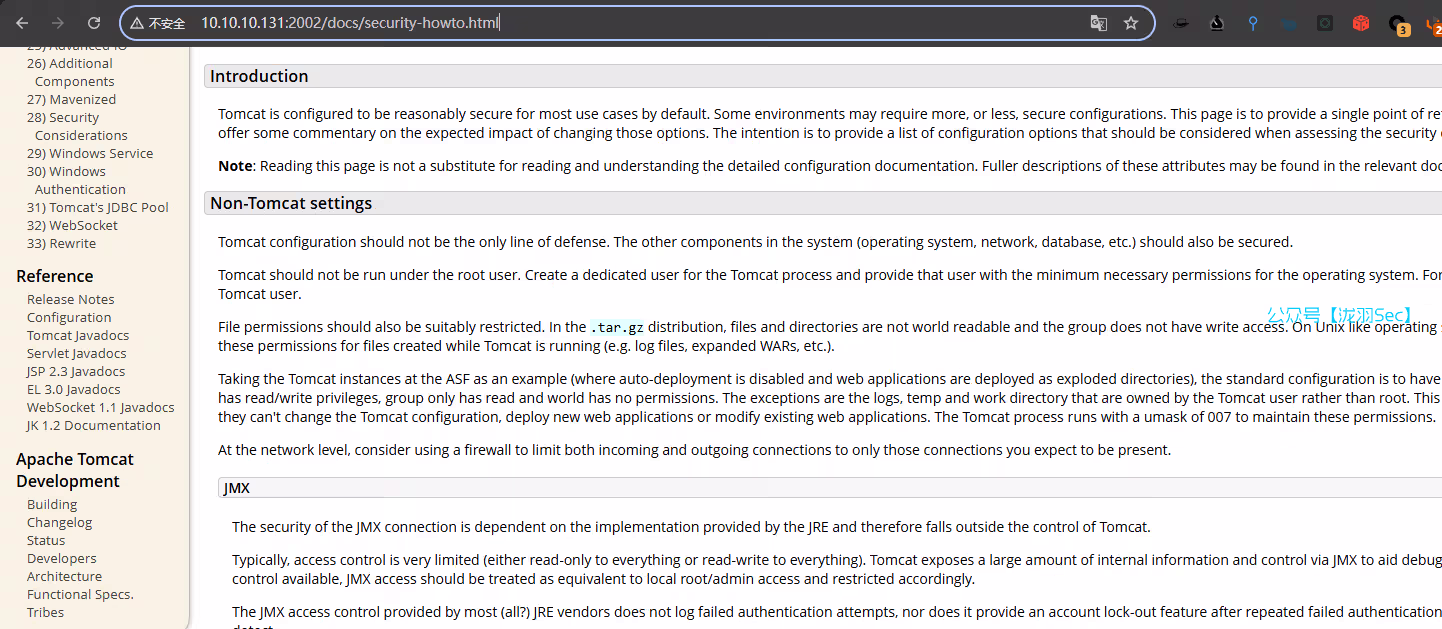This screenshot has height=629, width=1442.
Task: Click the browser back arrow
Action: [22, 23]
